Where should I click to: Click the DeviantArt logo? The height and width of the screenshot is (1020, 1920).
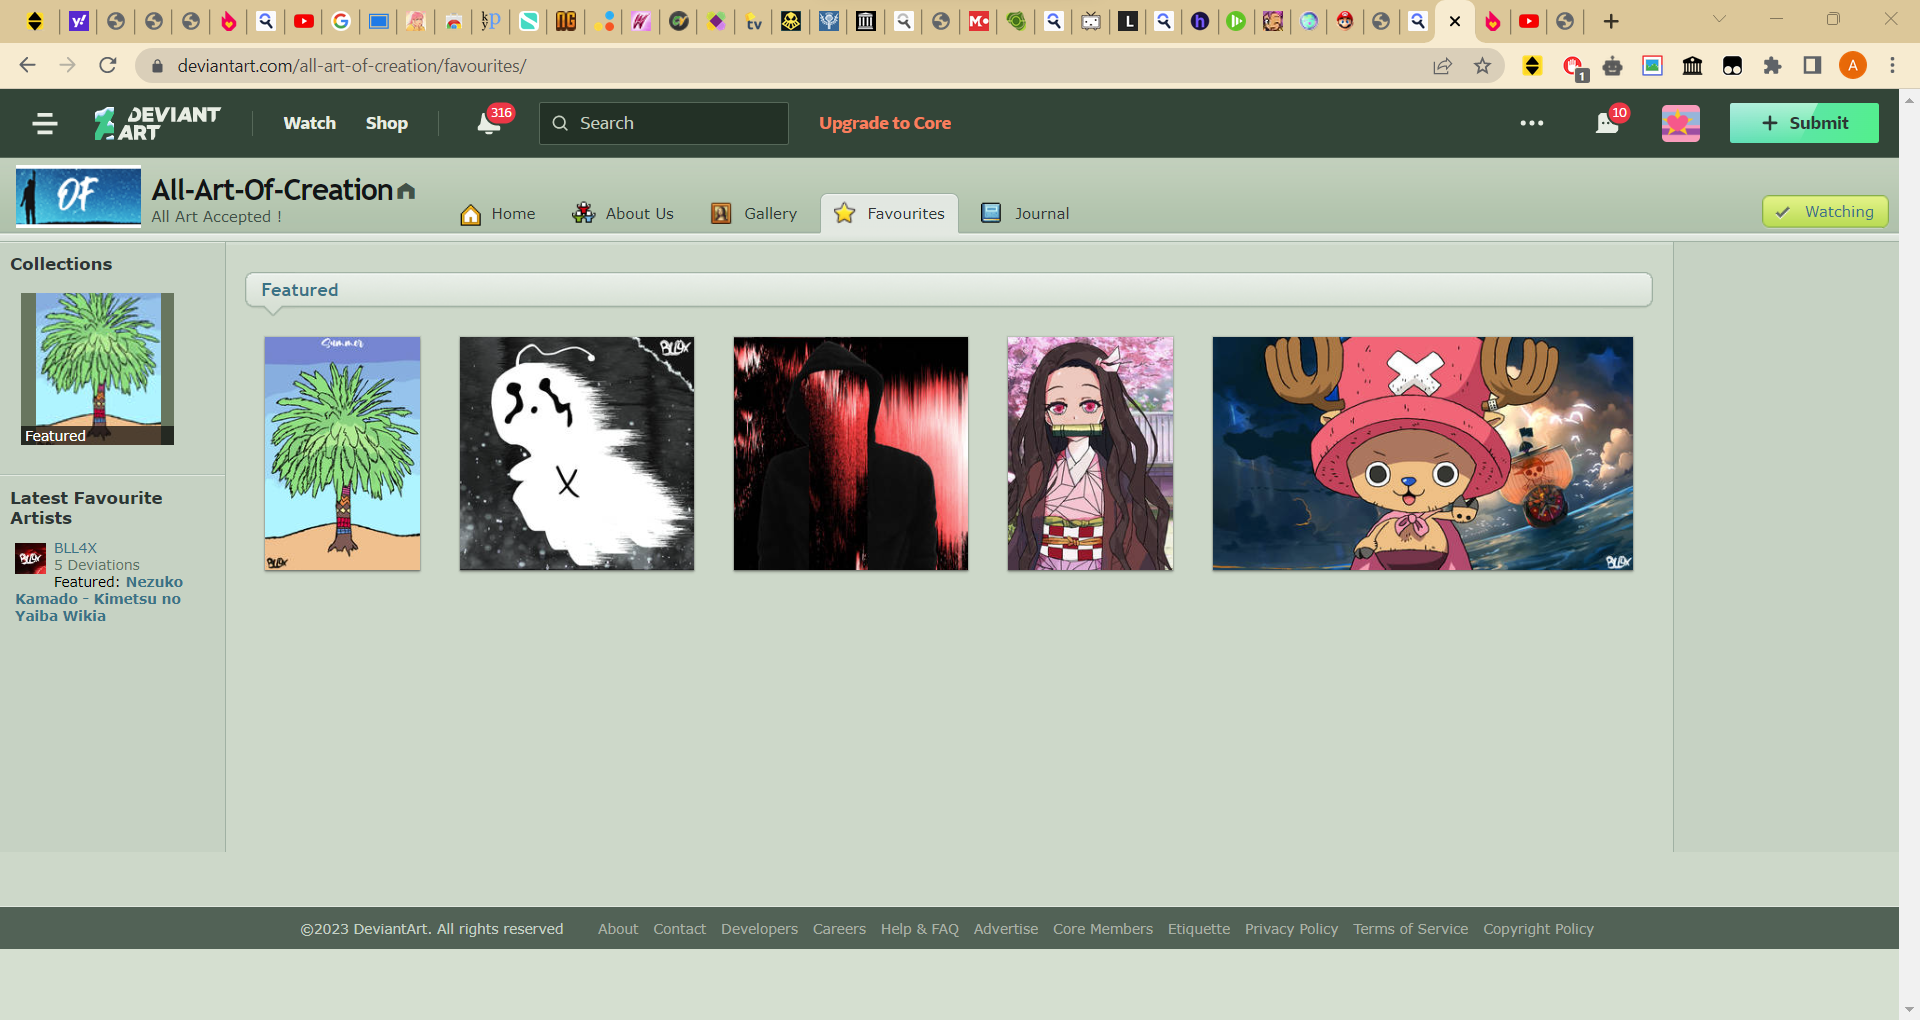[157, 123]
